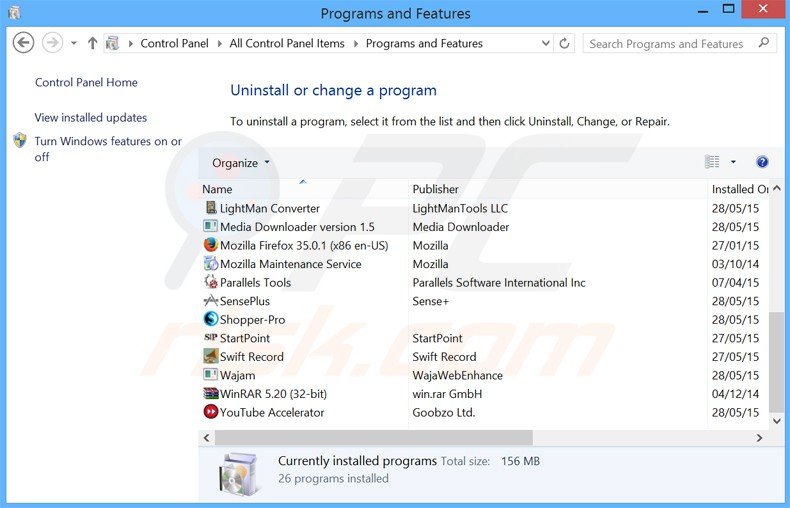Sort by the Publisher column header

[435, 189]
